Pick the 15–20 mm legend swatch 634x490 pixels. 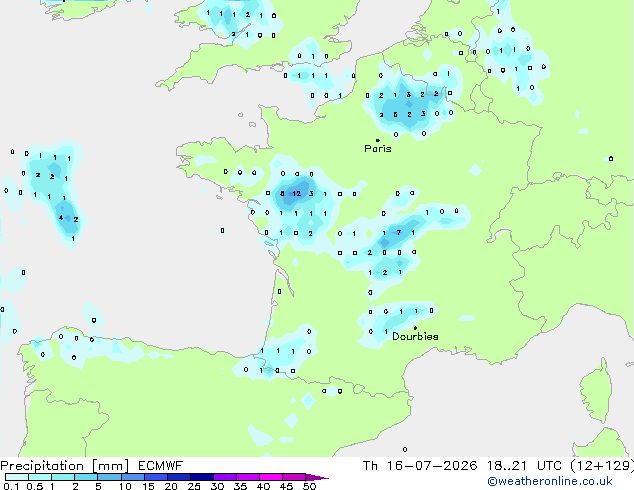point(155,477)
